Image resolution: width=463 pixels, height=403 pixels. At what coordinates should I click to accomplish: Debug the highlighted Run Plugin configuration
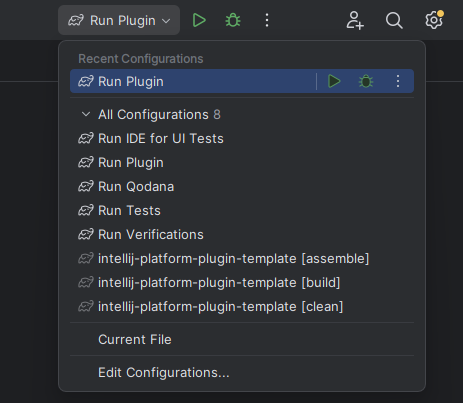coord(366,81)
